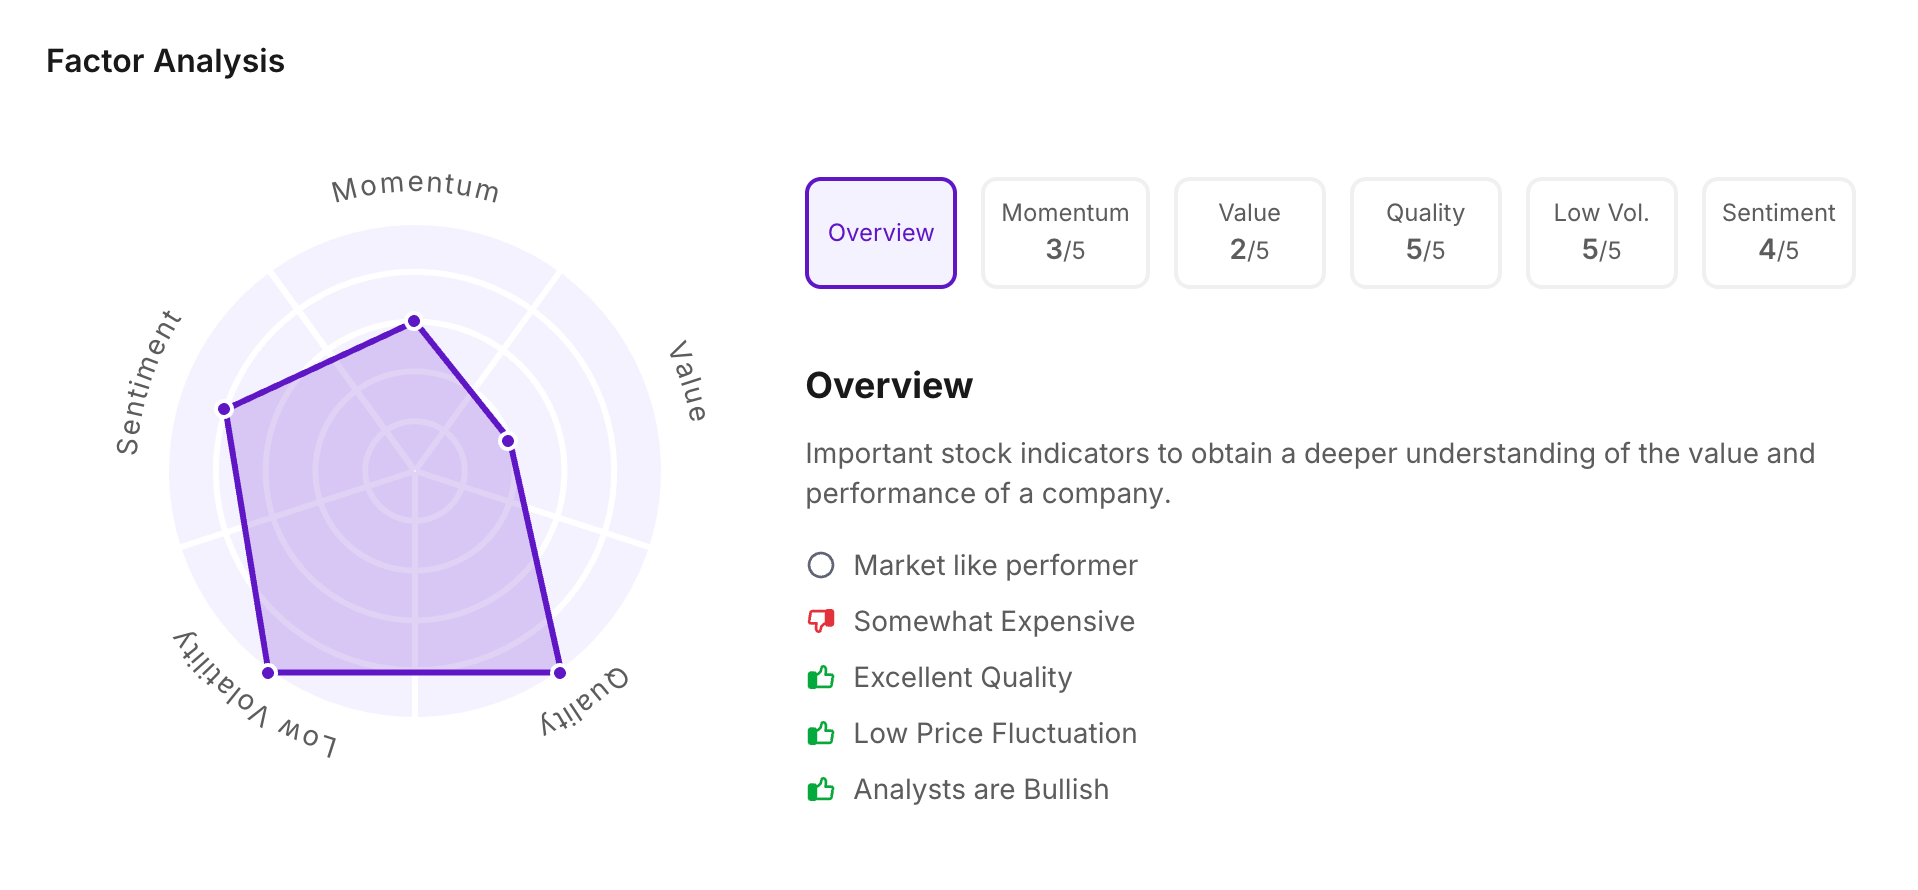The image size is (1918, 890).
Task: Click the Low Volatility point on radar chart
Action: click(268, 673)
